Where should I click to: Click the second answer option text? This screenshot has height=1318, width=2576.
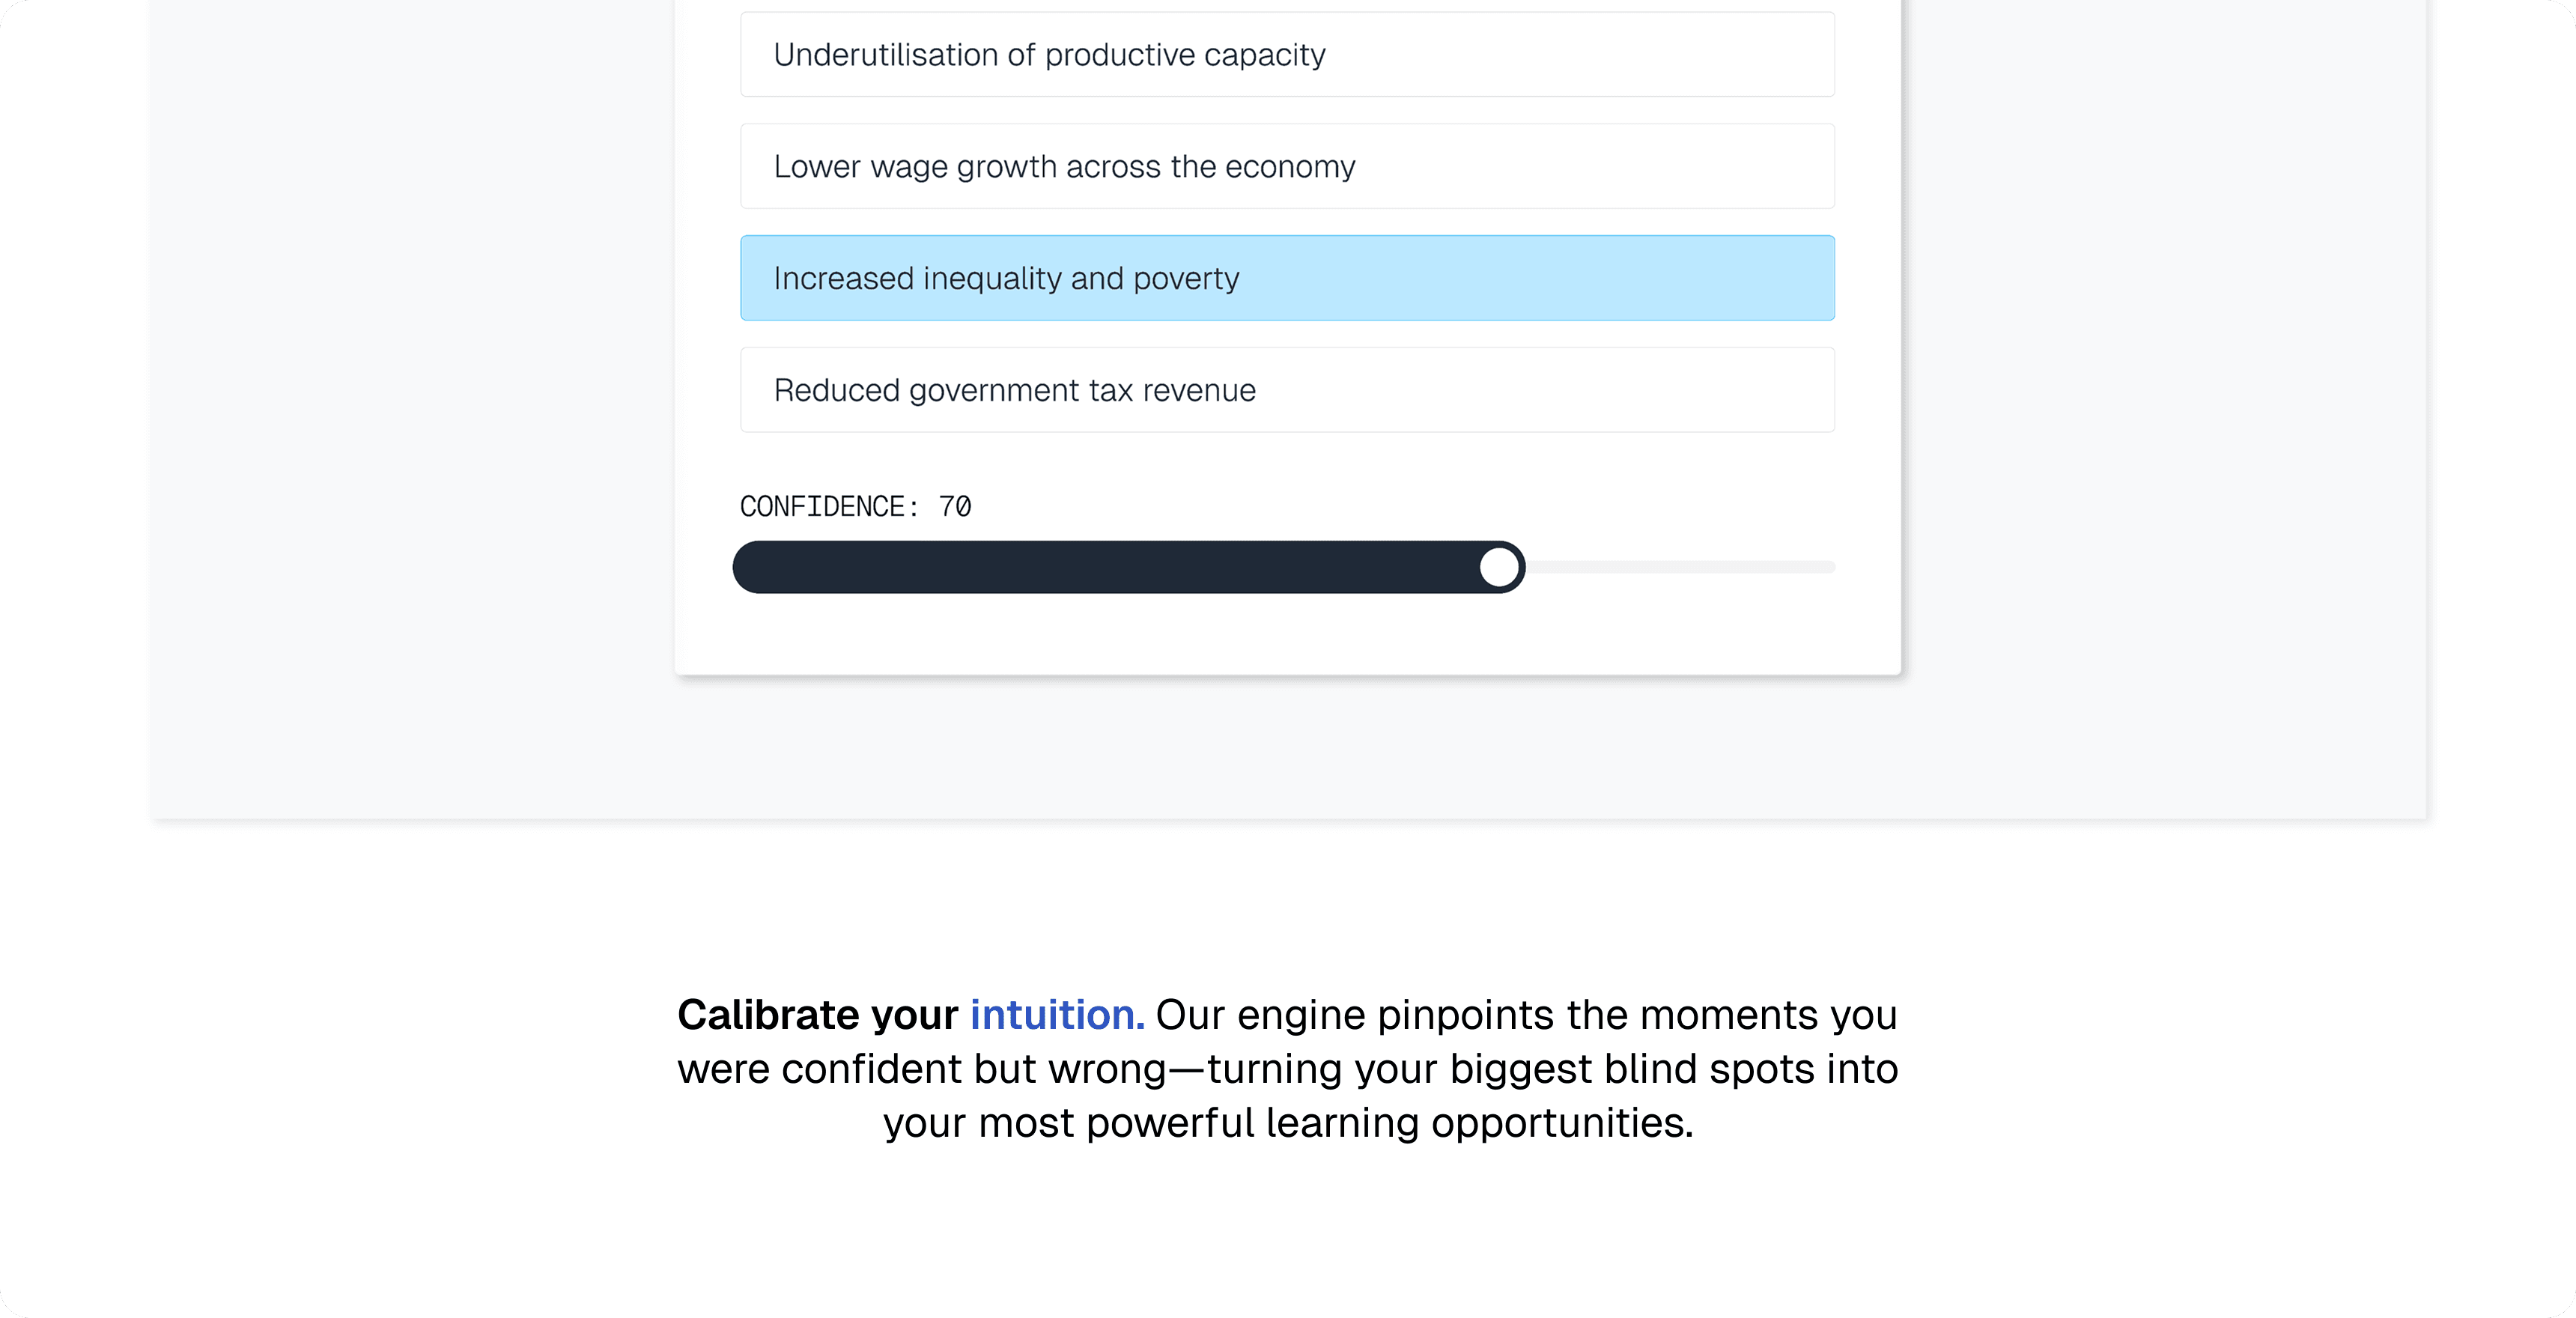(1064, 166)
